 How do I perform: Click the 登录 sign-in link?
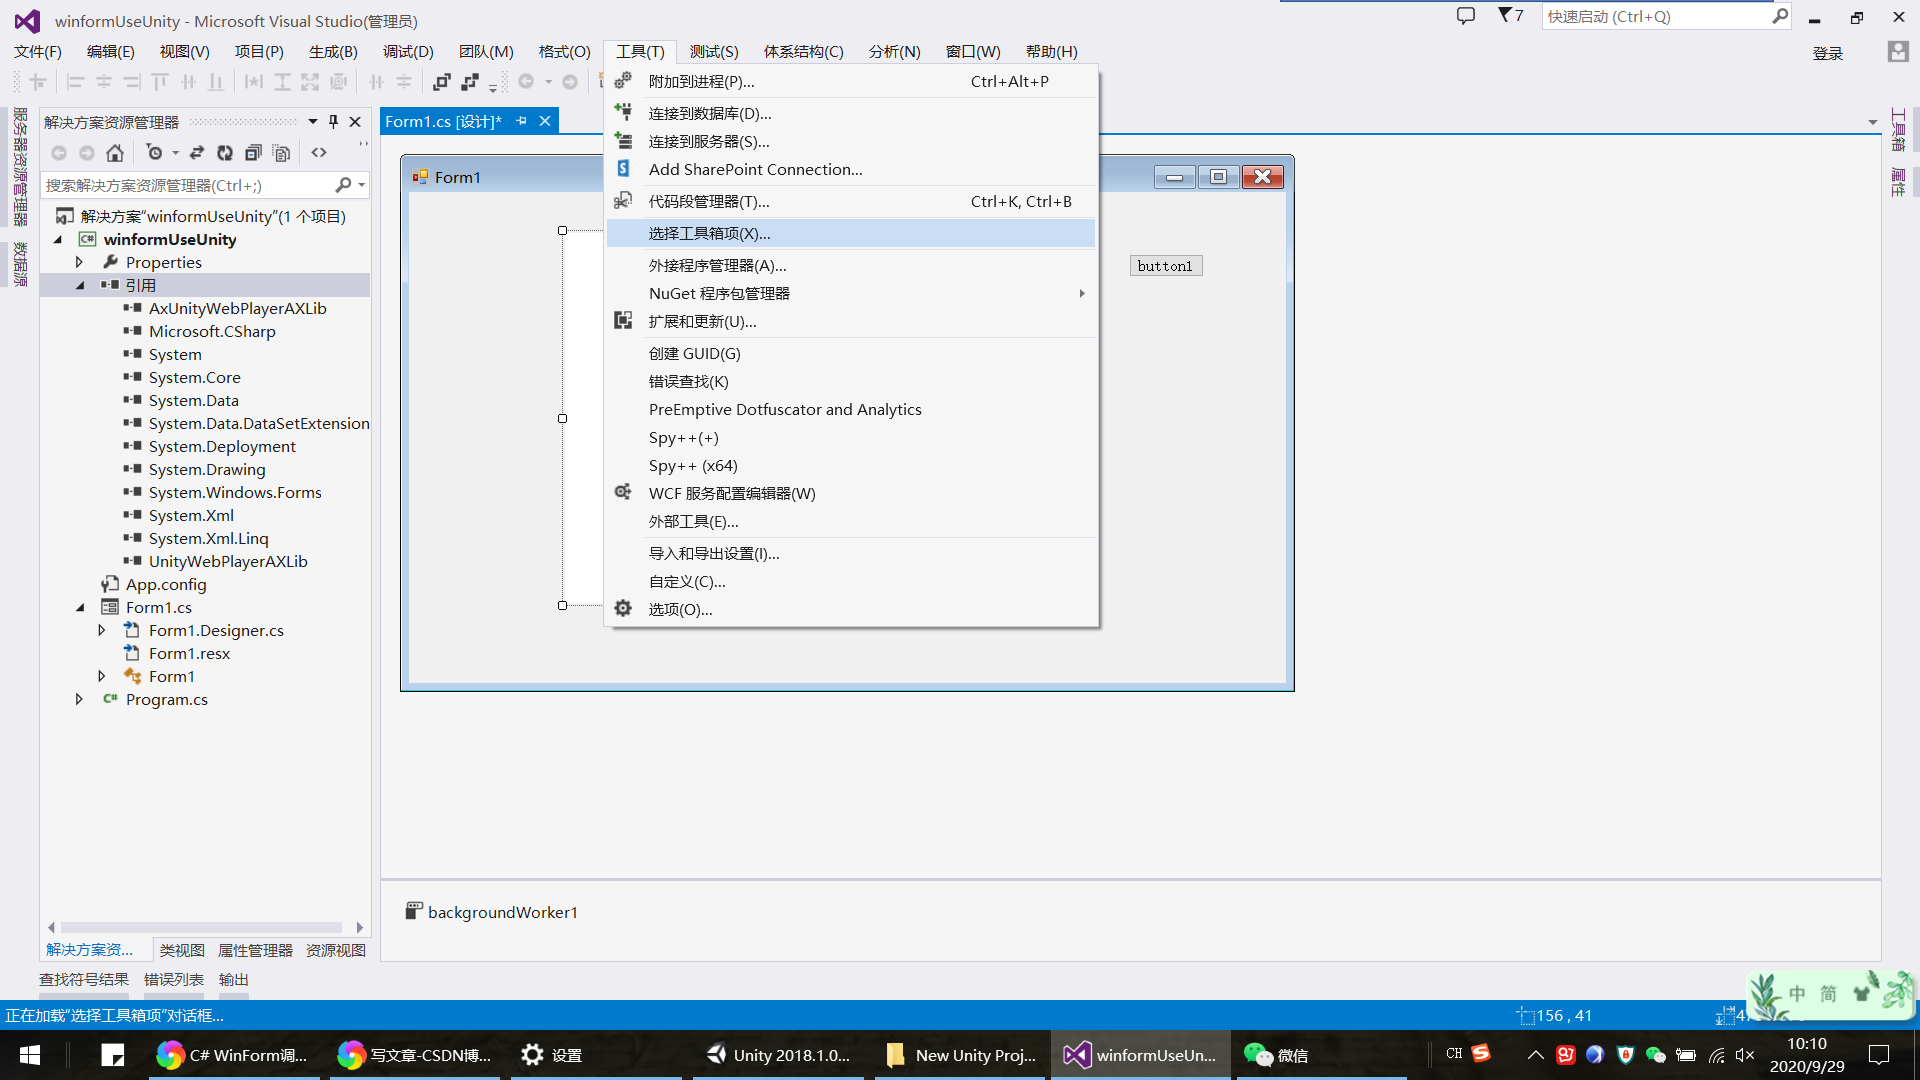click(1827, 53)
